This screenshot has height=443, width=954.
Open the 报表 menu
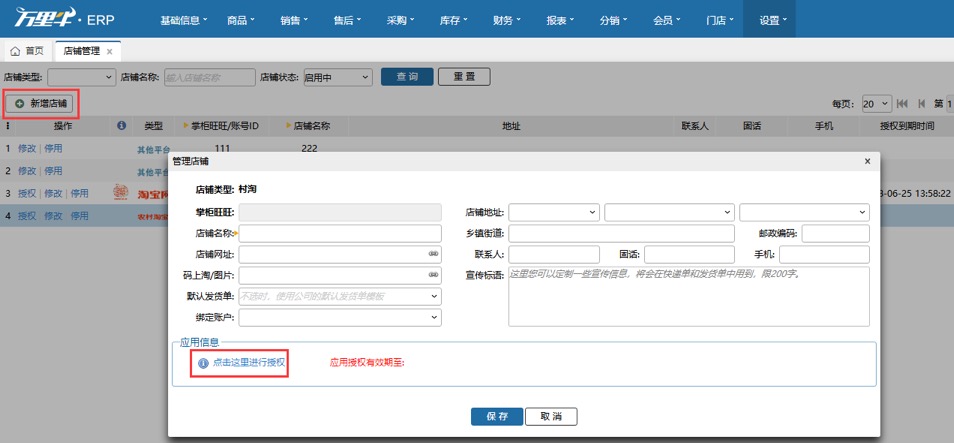coord(560,19)
